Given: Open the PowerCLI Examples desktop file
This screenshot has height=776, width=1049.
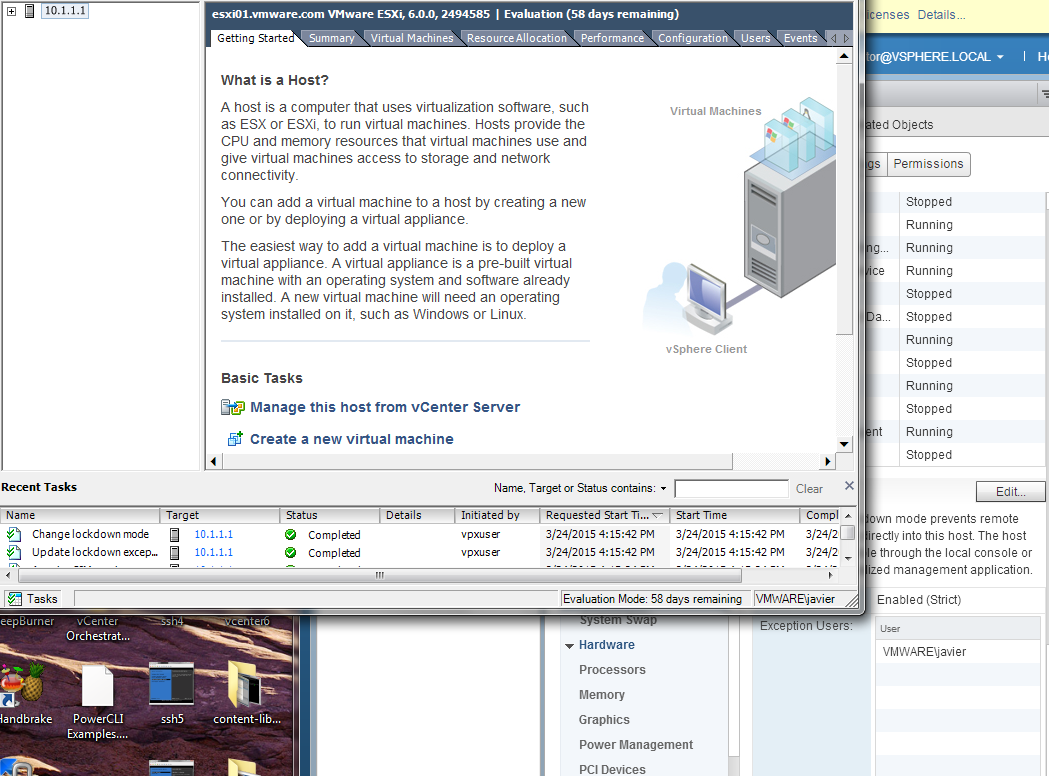Looking at the screenshot, I should [98, 699].
